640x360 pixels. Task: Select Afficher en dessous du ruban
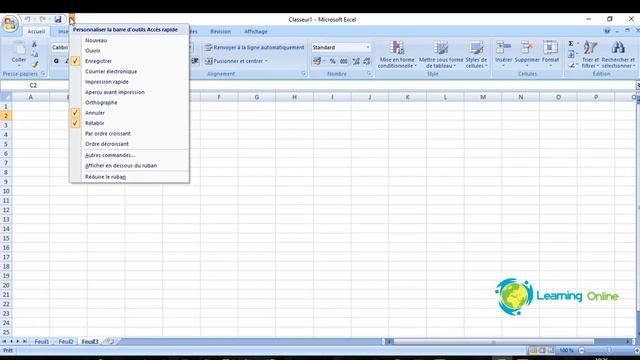coord(129,166)
